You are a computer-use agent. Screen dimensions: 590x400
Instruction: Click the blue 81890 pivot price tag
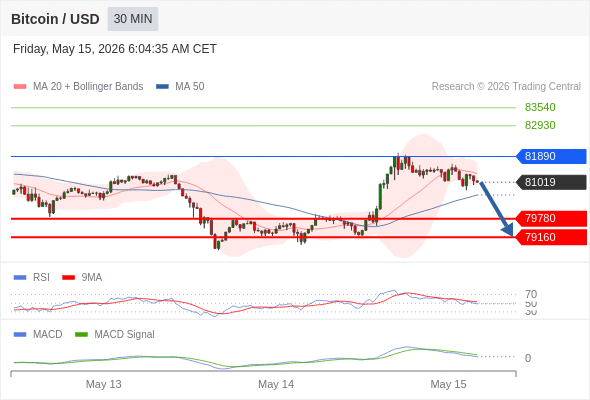[x=551, y=156]
